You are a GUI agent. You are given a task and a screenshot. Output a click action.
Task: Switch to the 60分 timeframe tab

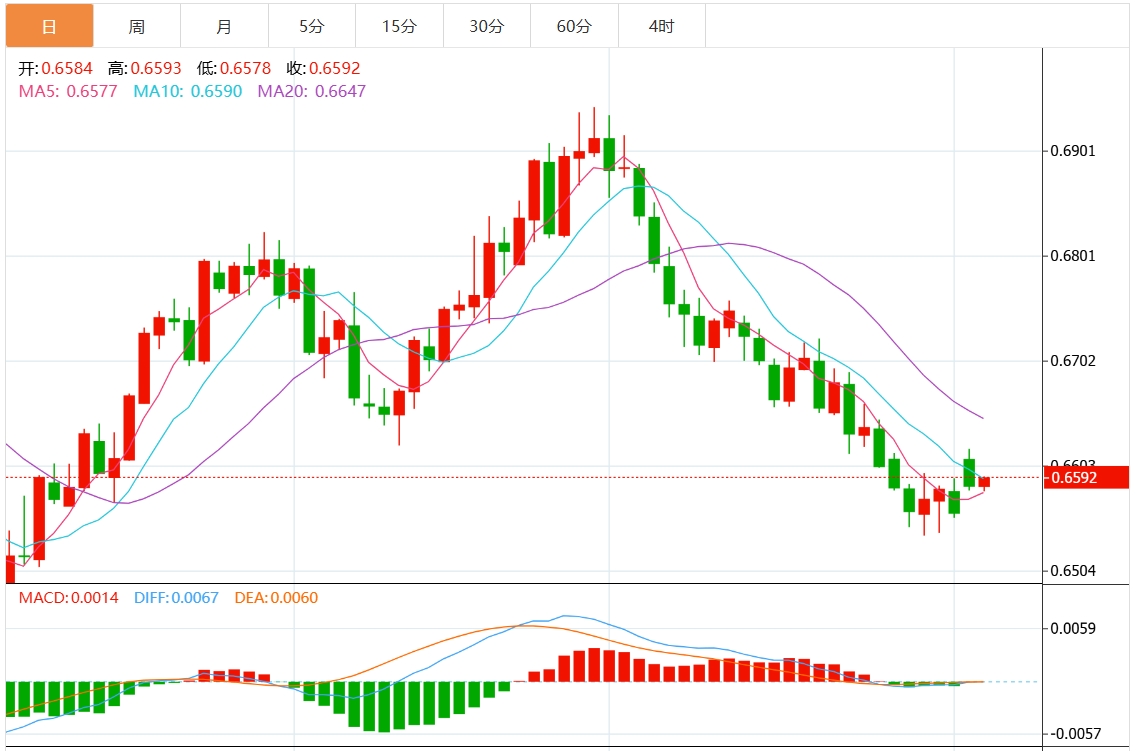coord(574,26)
